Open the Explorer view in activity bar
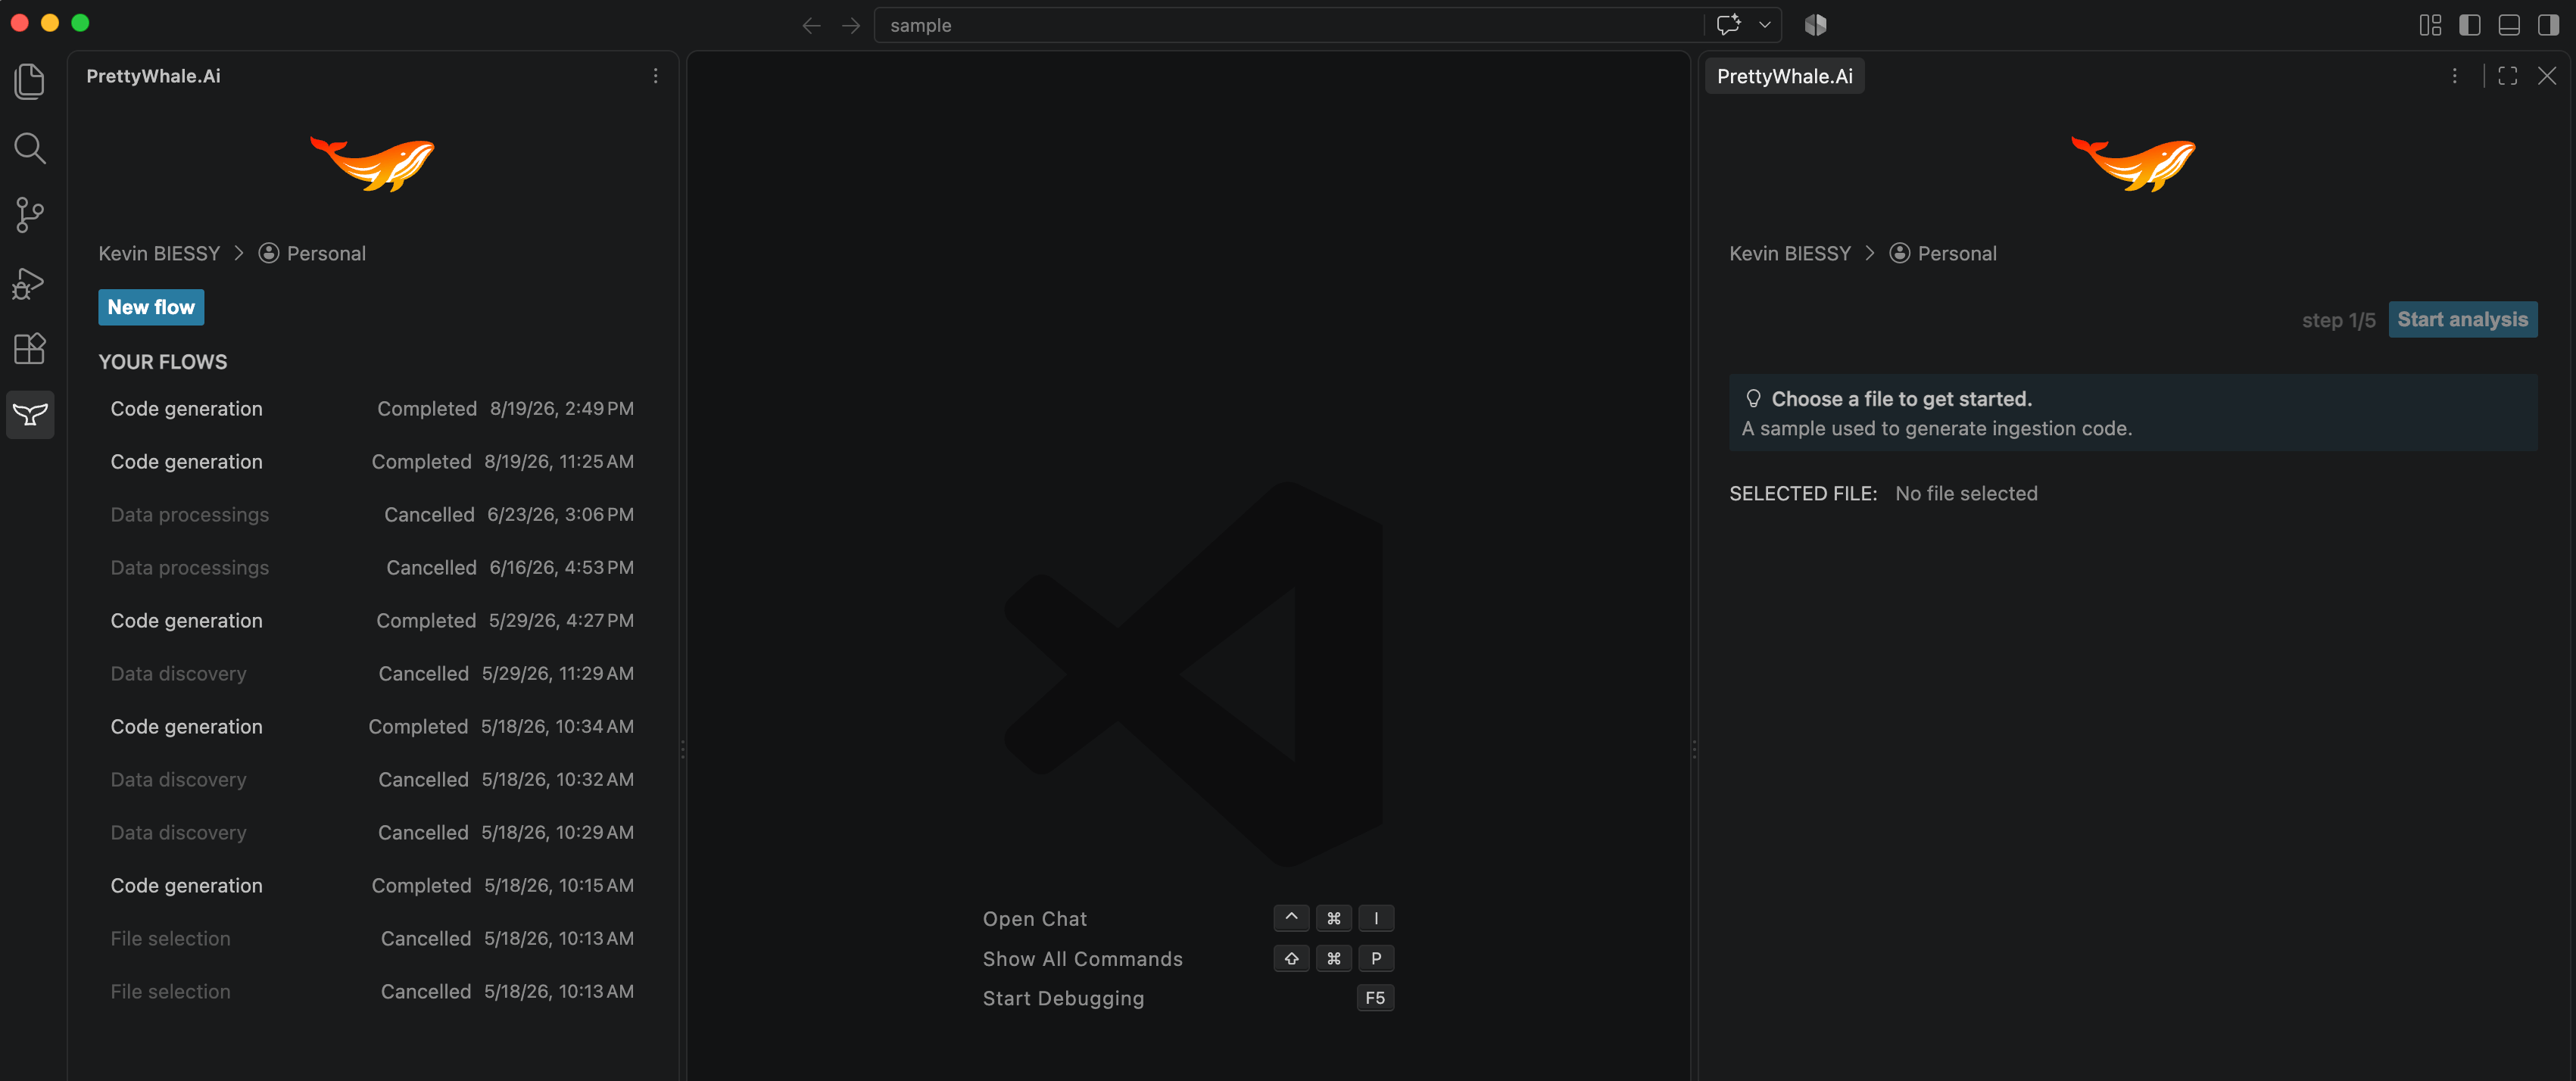The height and width of the screenshot is (1081, 2576). (x=30, y=81)
